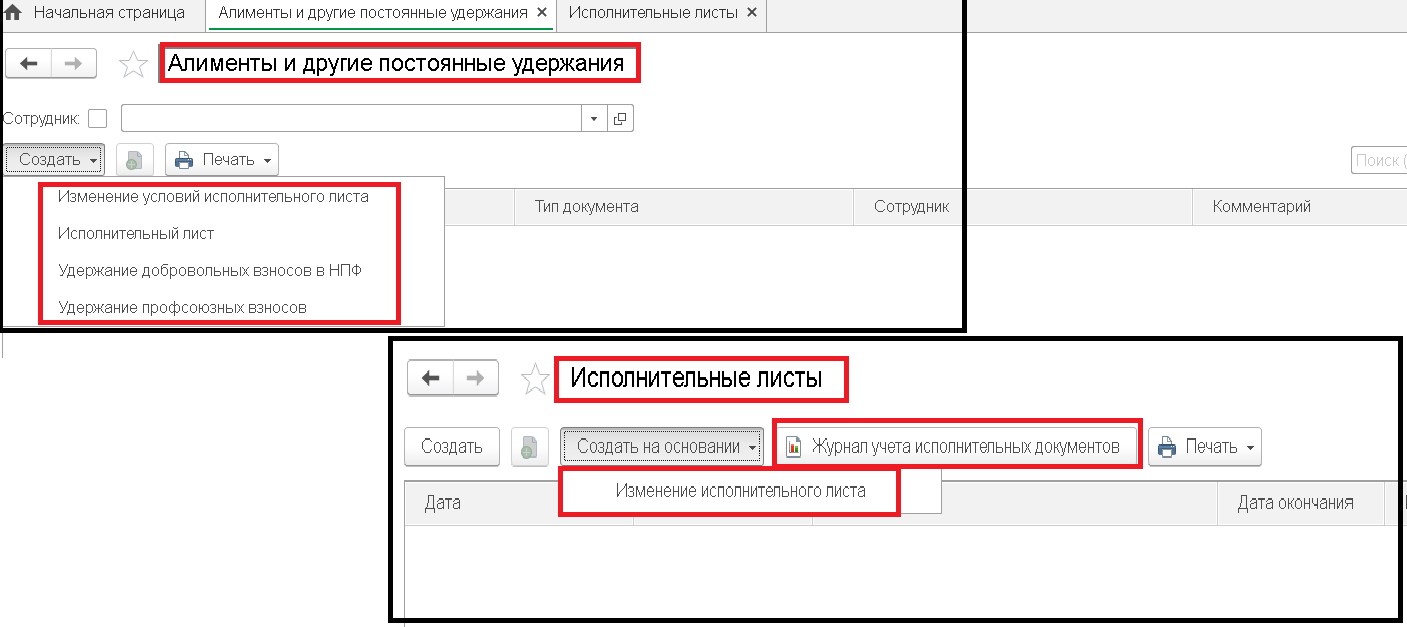The image size is (1407, 627).
Task: Click the forward arrow in the upper form
Action: (74, 63)
